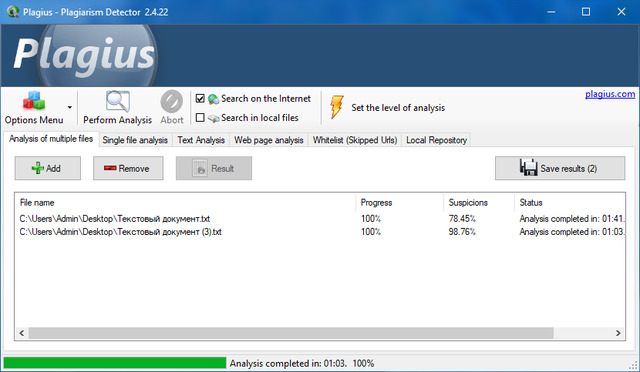This screenshot has height=372, width=640.
Task: Sort by the Progress column header
Action: [400, 203]
